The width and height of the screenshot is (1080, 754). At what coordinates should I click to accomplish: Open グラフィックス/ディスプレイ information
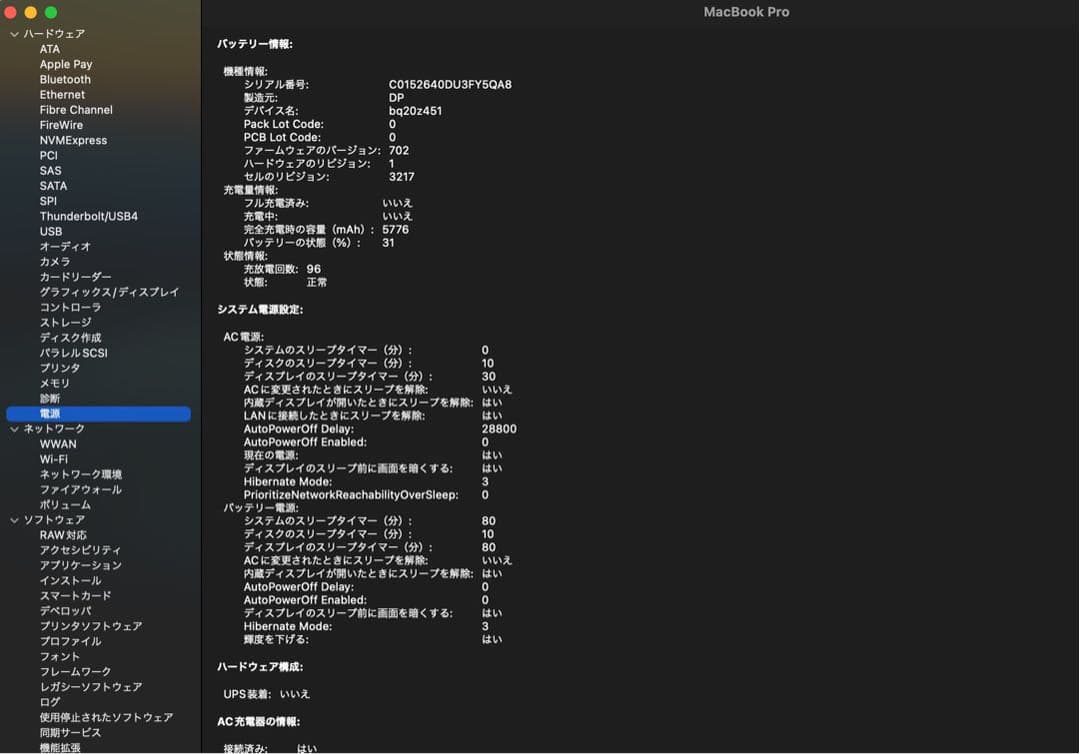[x=104, y=291]
